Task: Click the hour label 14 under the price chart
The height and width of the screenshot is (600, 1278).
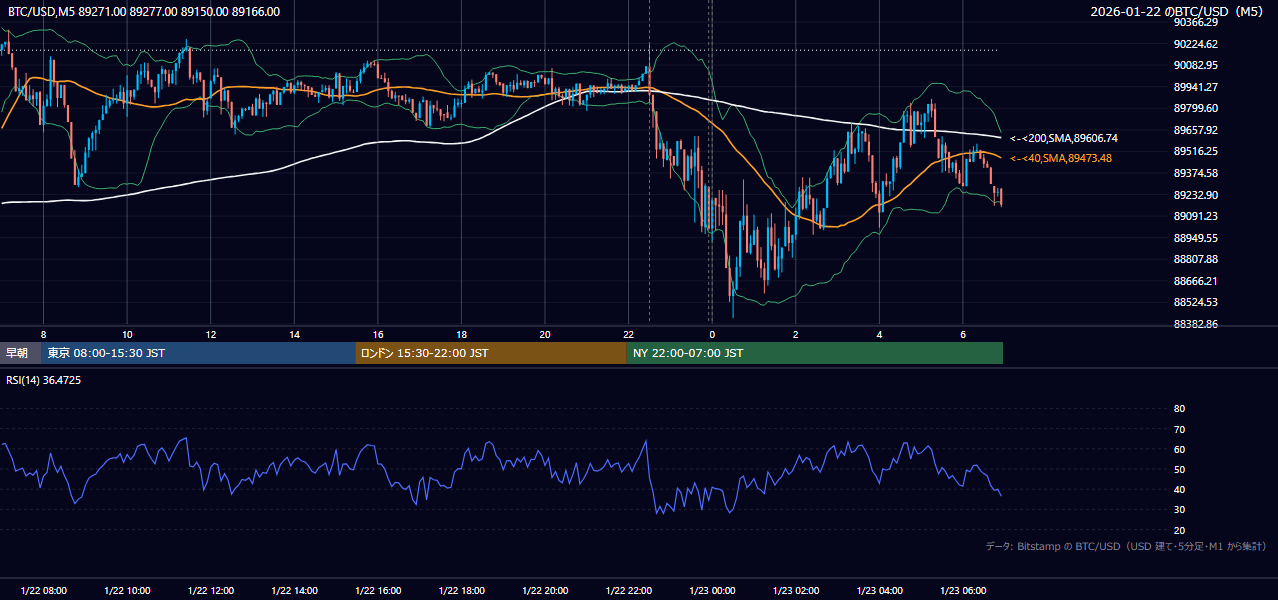Action: point(294,334)
